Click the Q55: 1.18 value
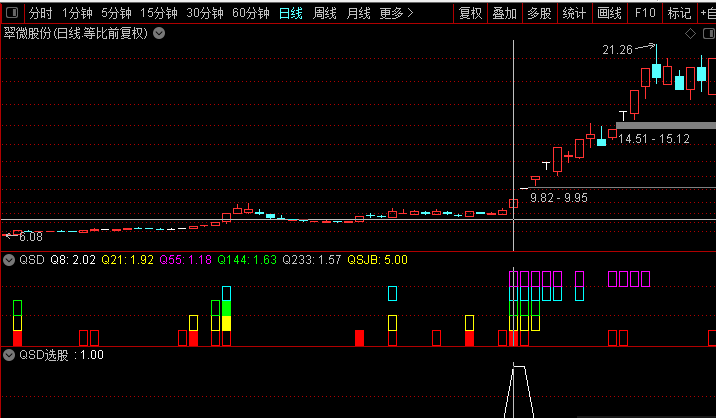This screenshot has width=716, height=418. [x=185, y=260]
